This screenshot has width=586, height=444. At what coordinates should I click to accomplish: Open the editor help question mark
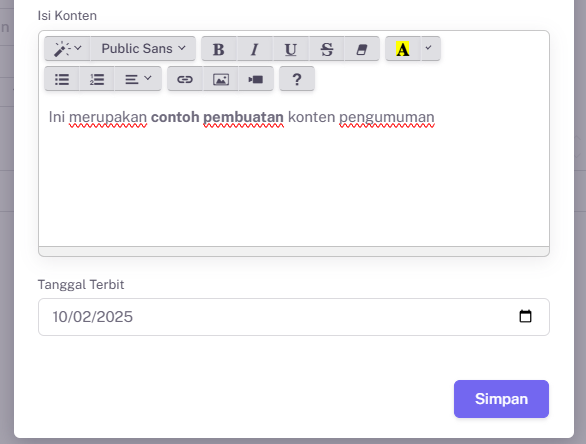point(297,79)
